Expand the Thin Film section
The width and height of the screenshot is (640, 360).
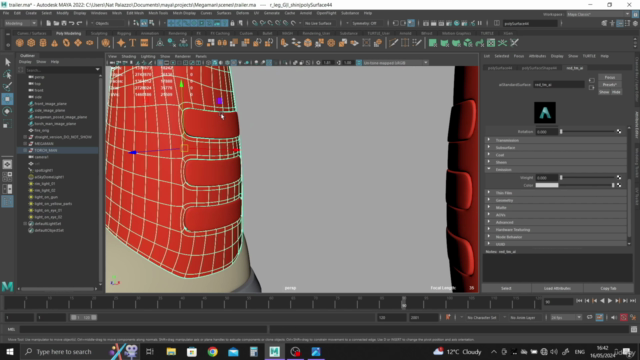tap(557, 193)
